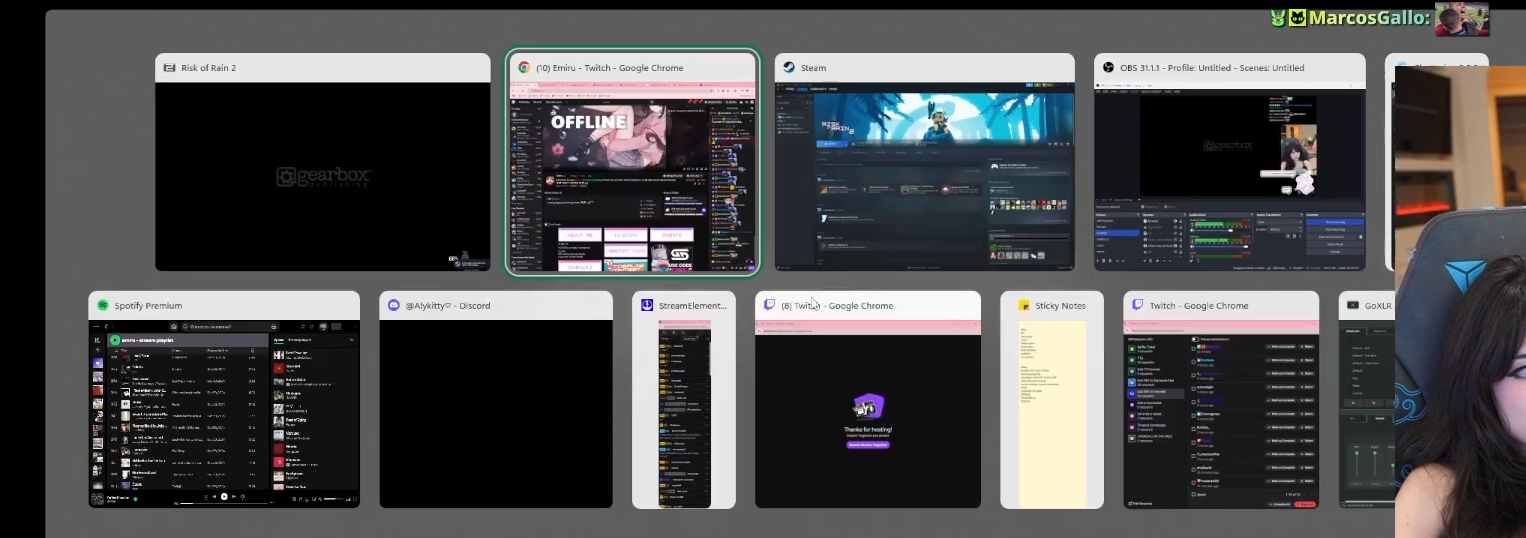
Task: Click the green Spotify icon in switcher
Action: point(102,306)
